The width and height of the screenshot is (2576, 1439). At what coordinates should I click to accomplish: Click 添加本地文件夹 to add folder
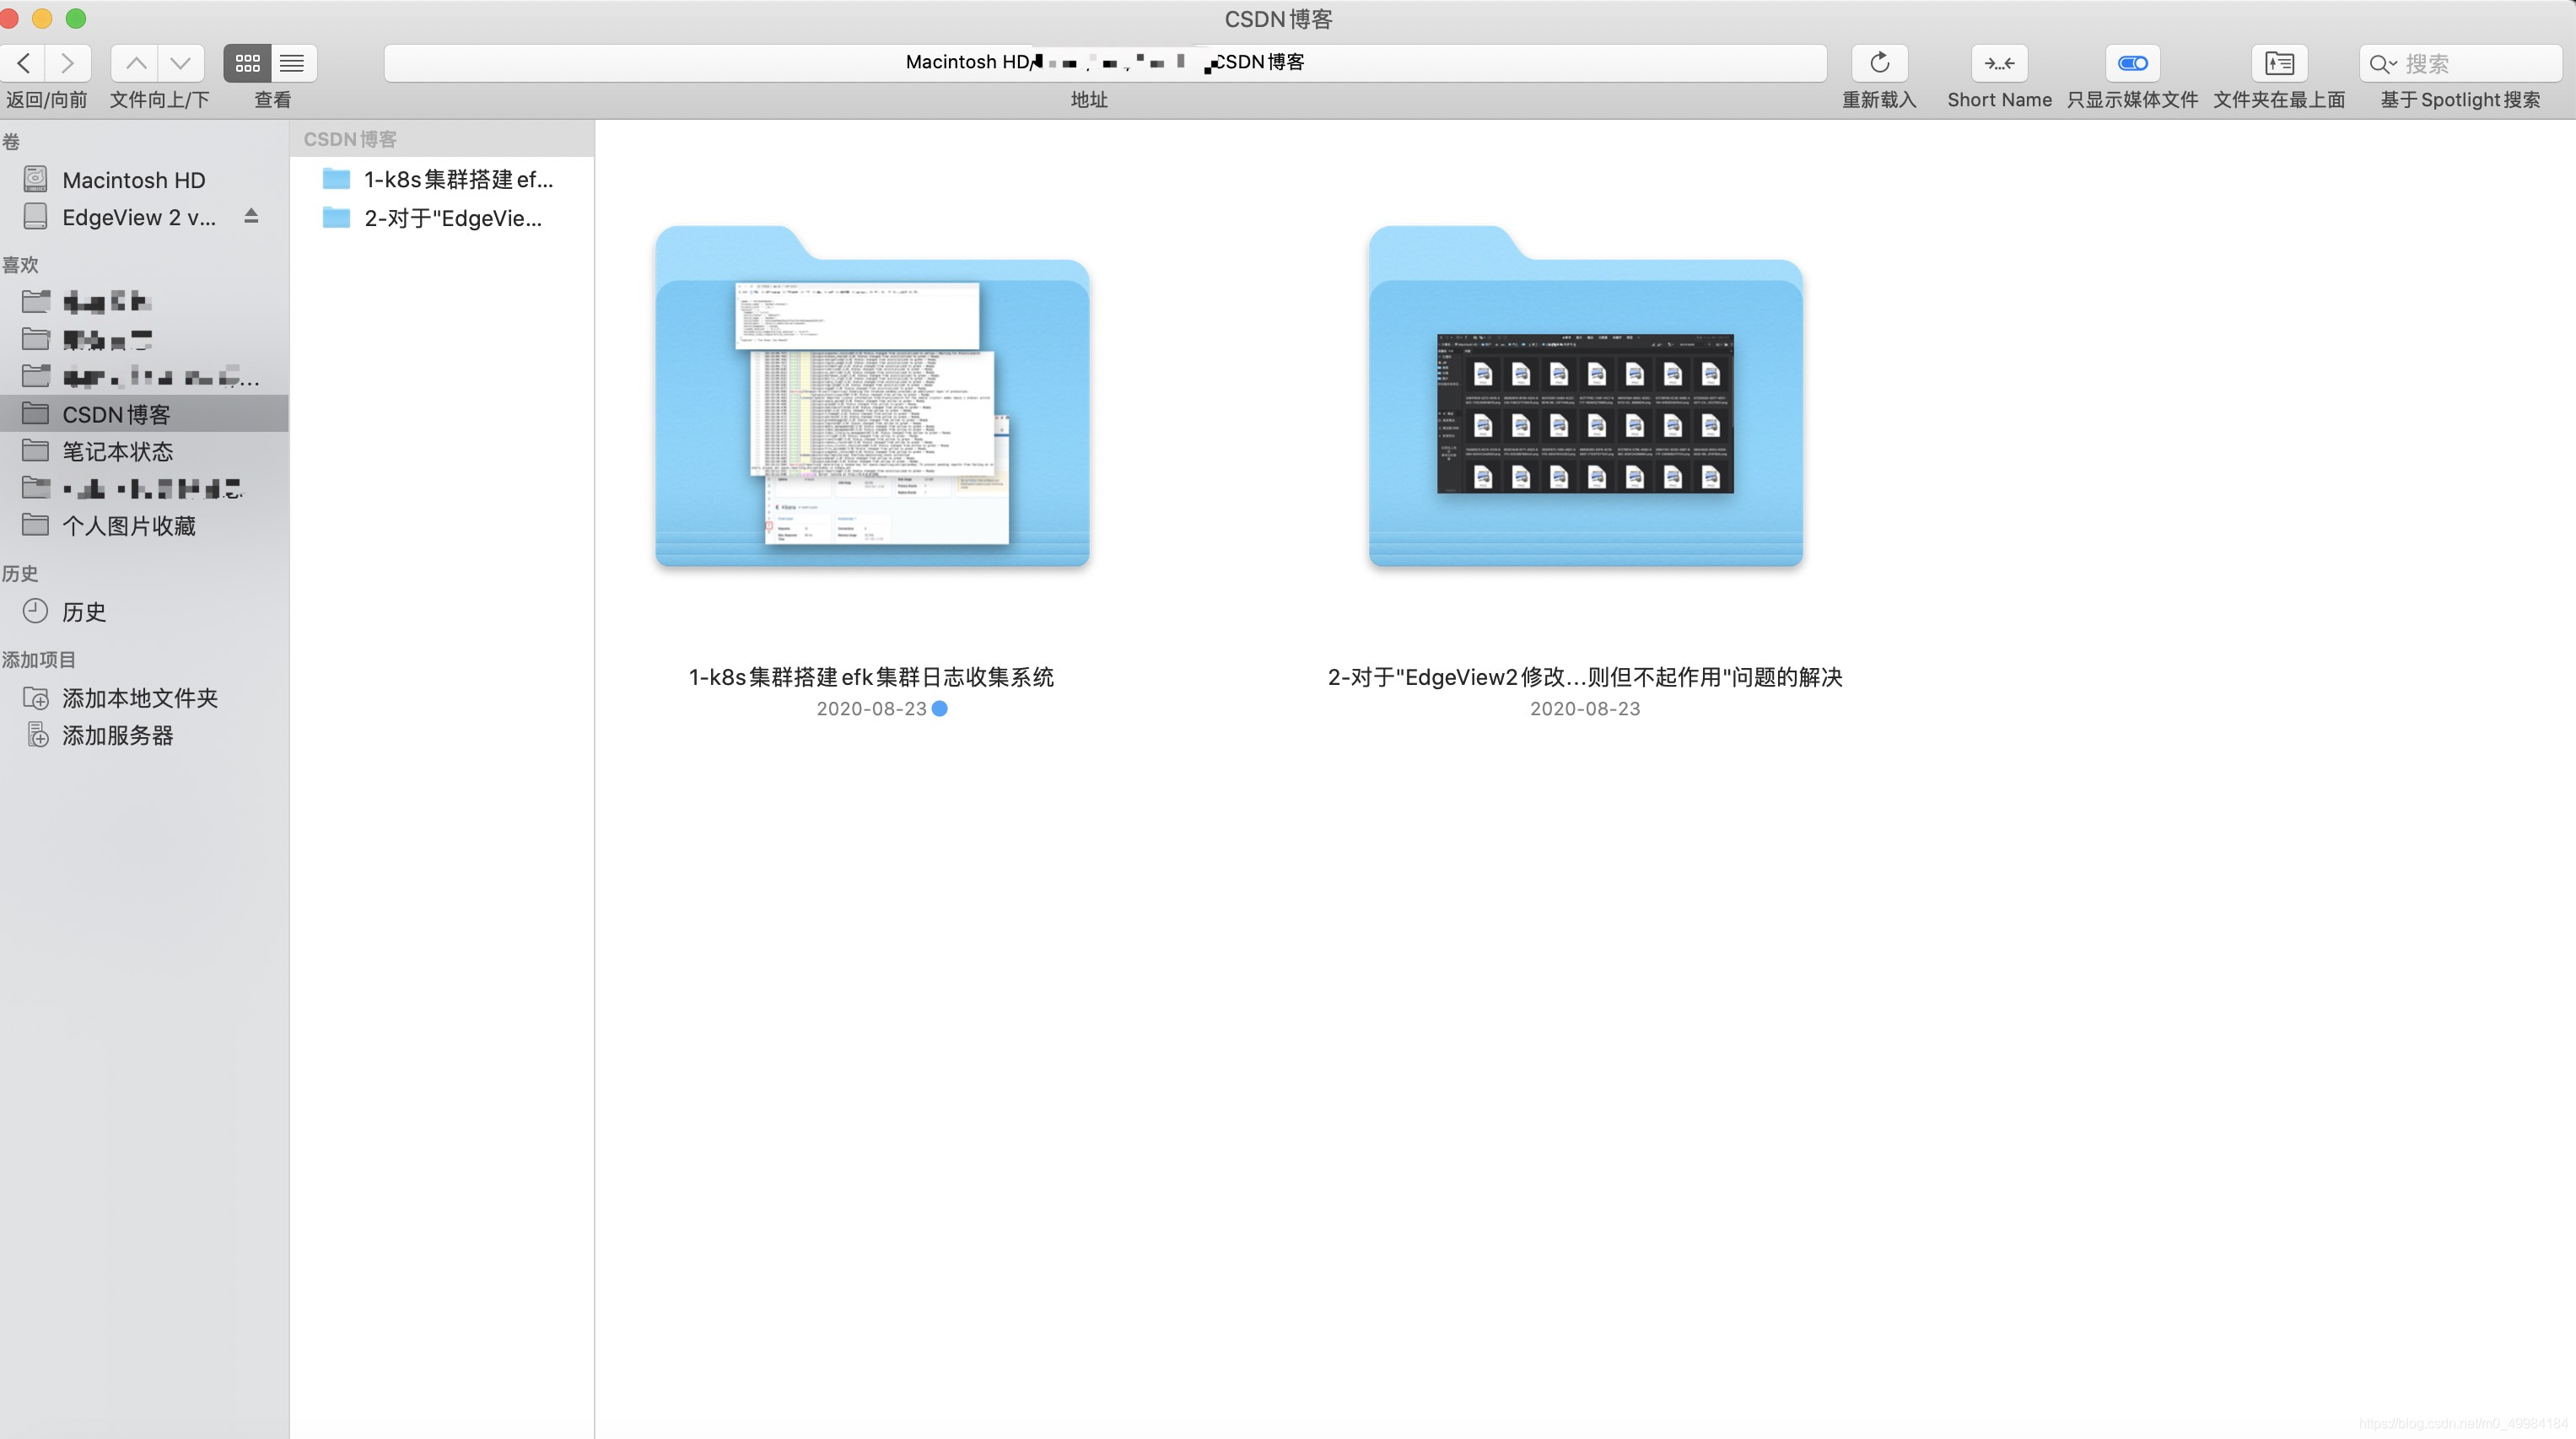coord(139,698)
